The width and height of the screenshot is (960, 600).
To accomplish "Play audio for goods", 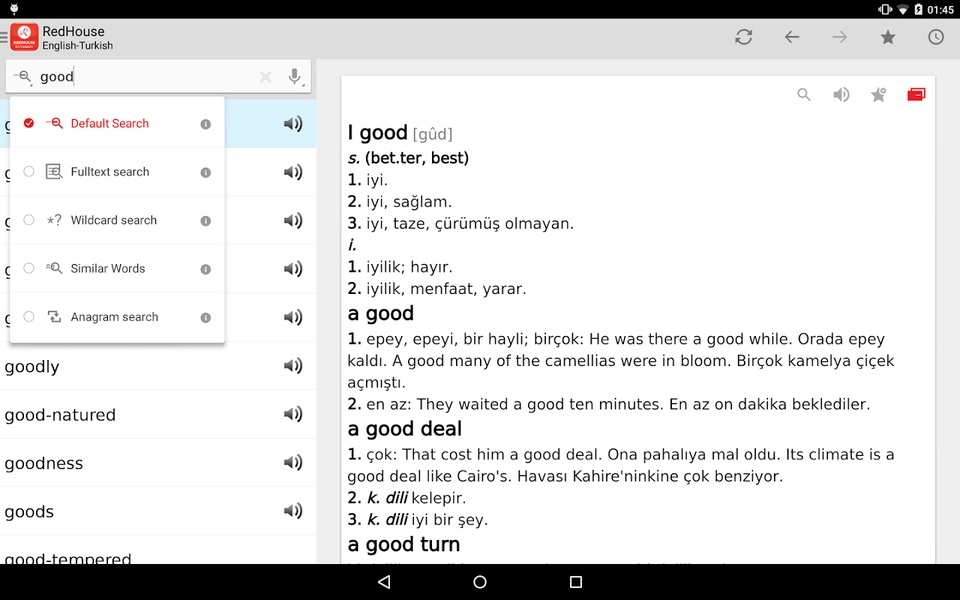I will point(293,511).
